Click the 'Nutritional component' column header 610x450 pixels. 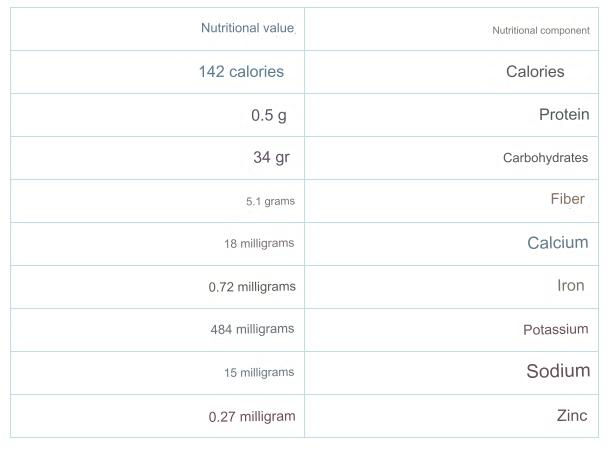coord(540,31)
